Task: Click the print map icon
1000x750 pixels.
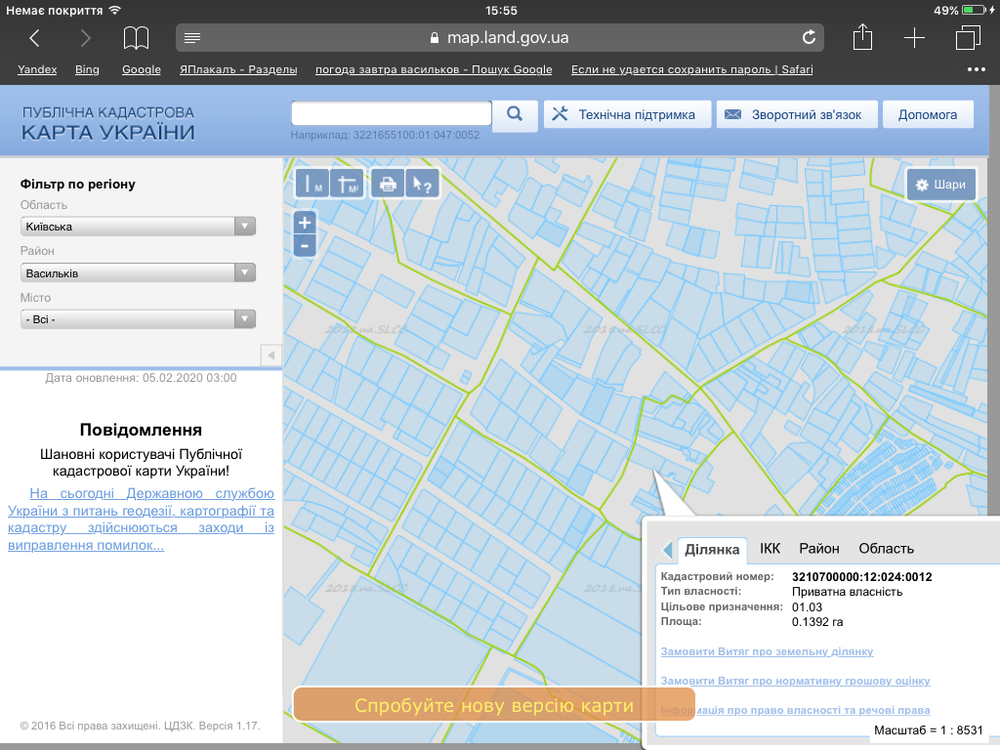Action: [387, 184]
